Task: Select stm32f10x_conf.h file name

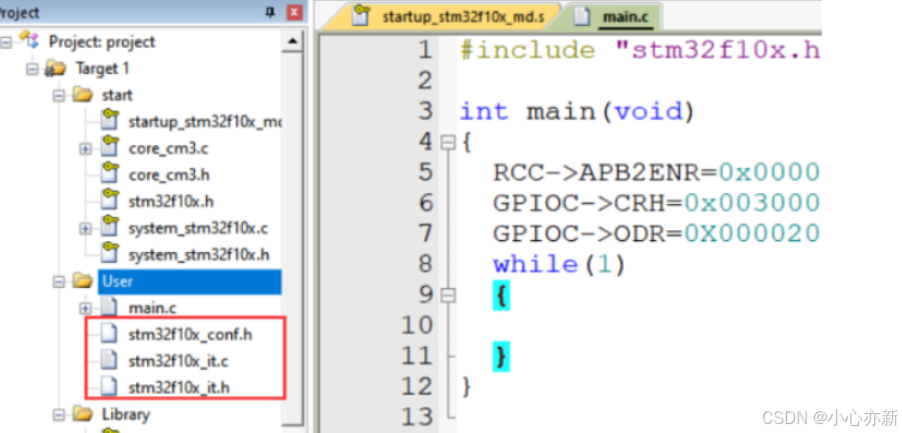Action: click(190, 335)
